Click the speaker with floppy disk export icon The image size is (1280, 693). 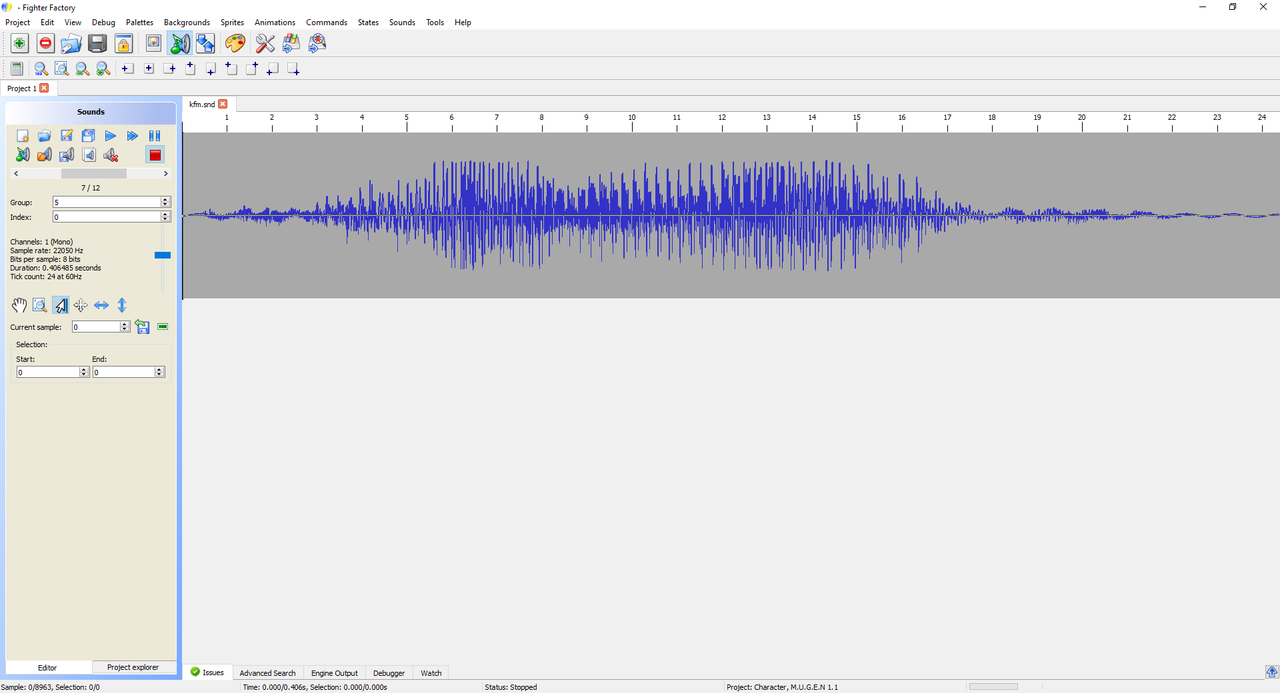[67, 155]
